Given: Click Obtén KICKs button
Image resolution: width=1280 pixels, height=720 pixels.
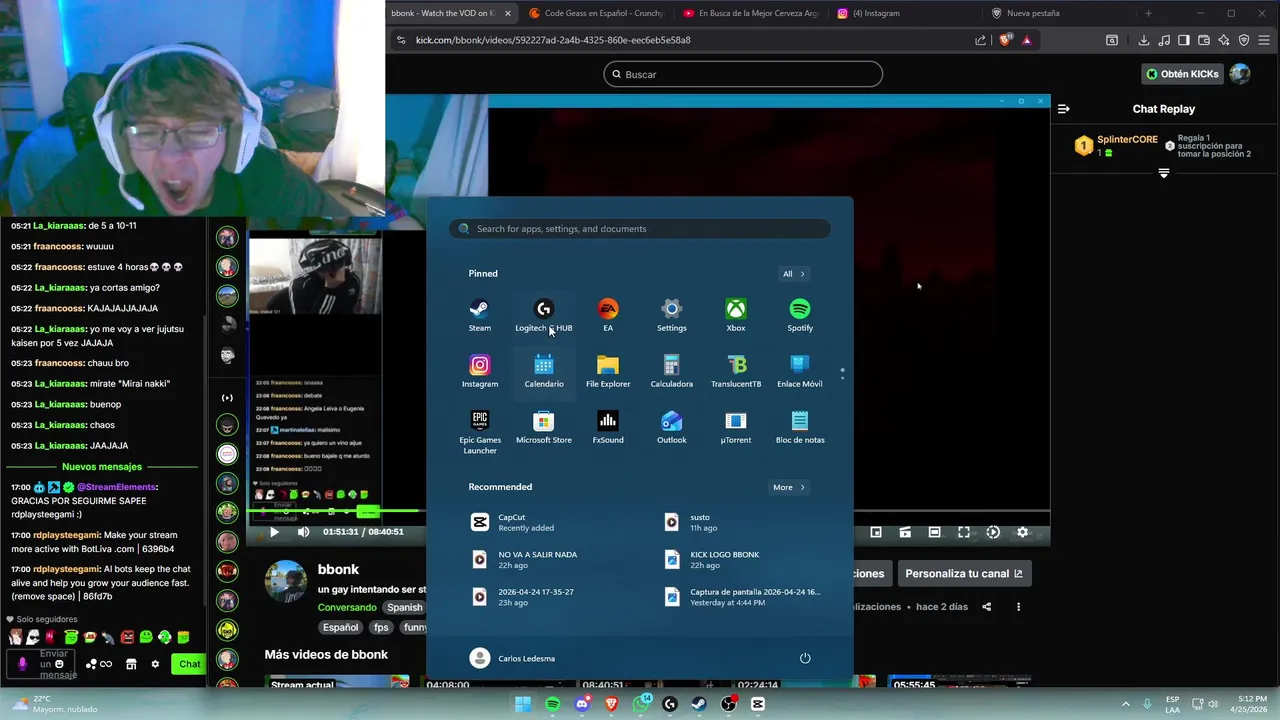Looking at the screenshot, I should click(x=1183, y=74).
